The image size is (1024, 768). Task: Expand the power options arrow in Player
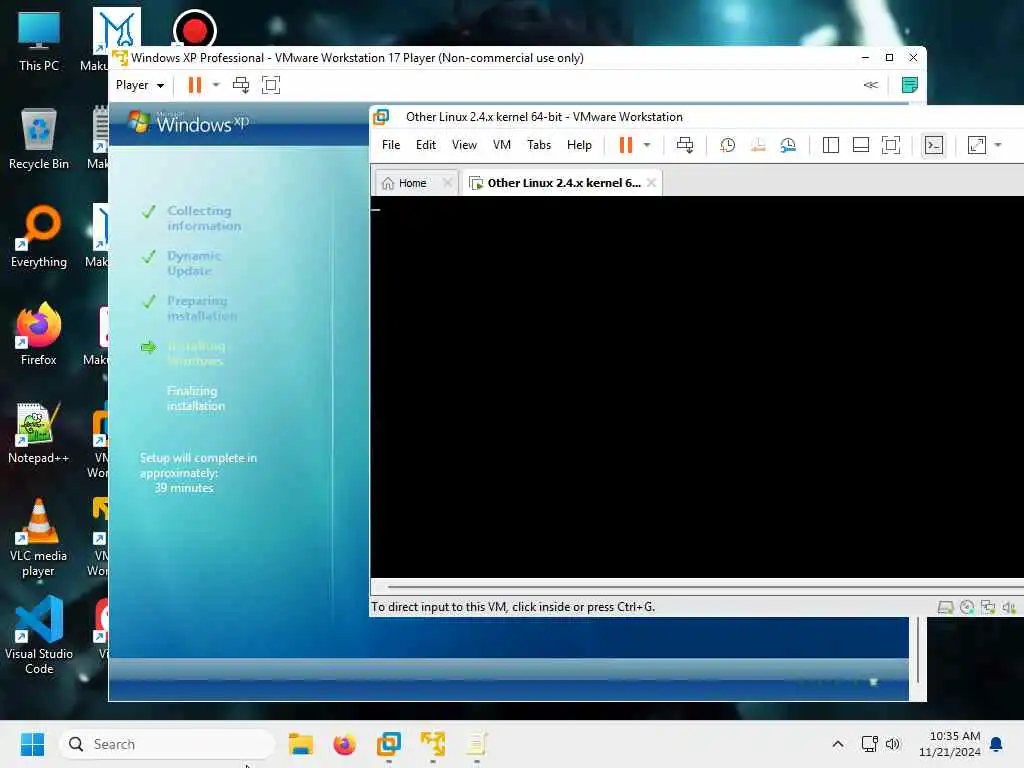tap(216, 85)
